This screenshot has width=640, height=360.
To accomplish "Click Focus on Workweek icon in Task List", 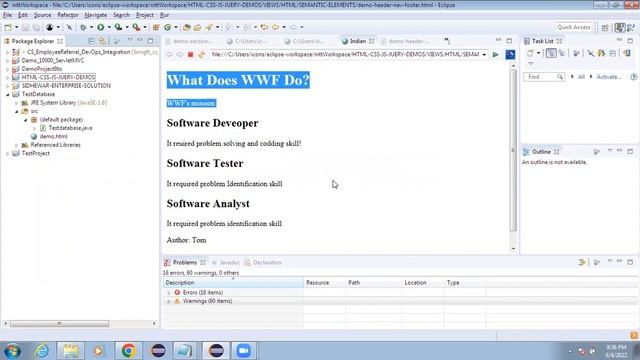I will [576, 53].
